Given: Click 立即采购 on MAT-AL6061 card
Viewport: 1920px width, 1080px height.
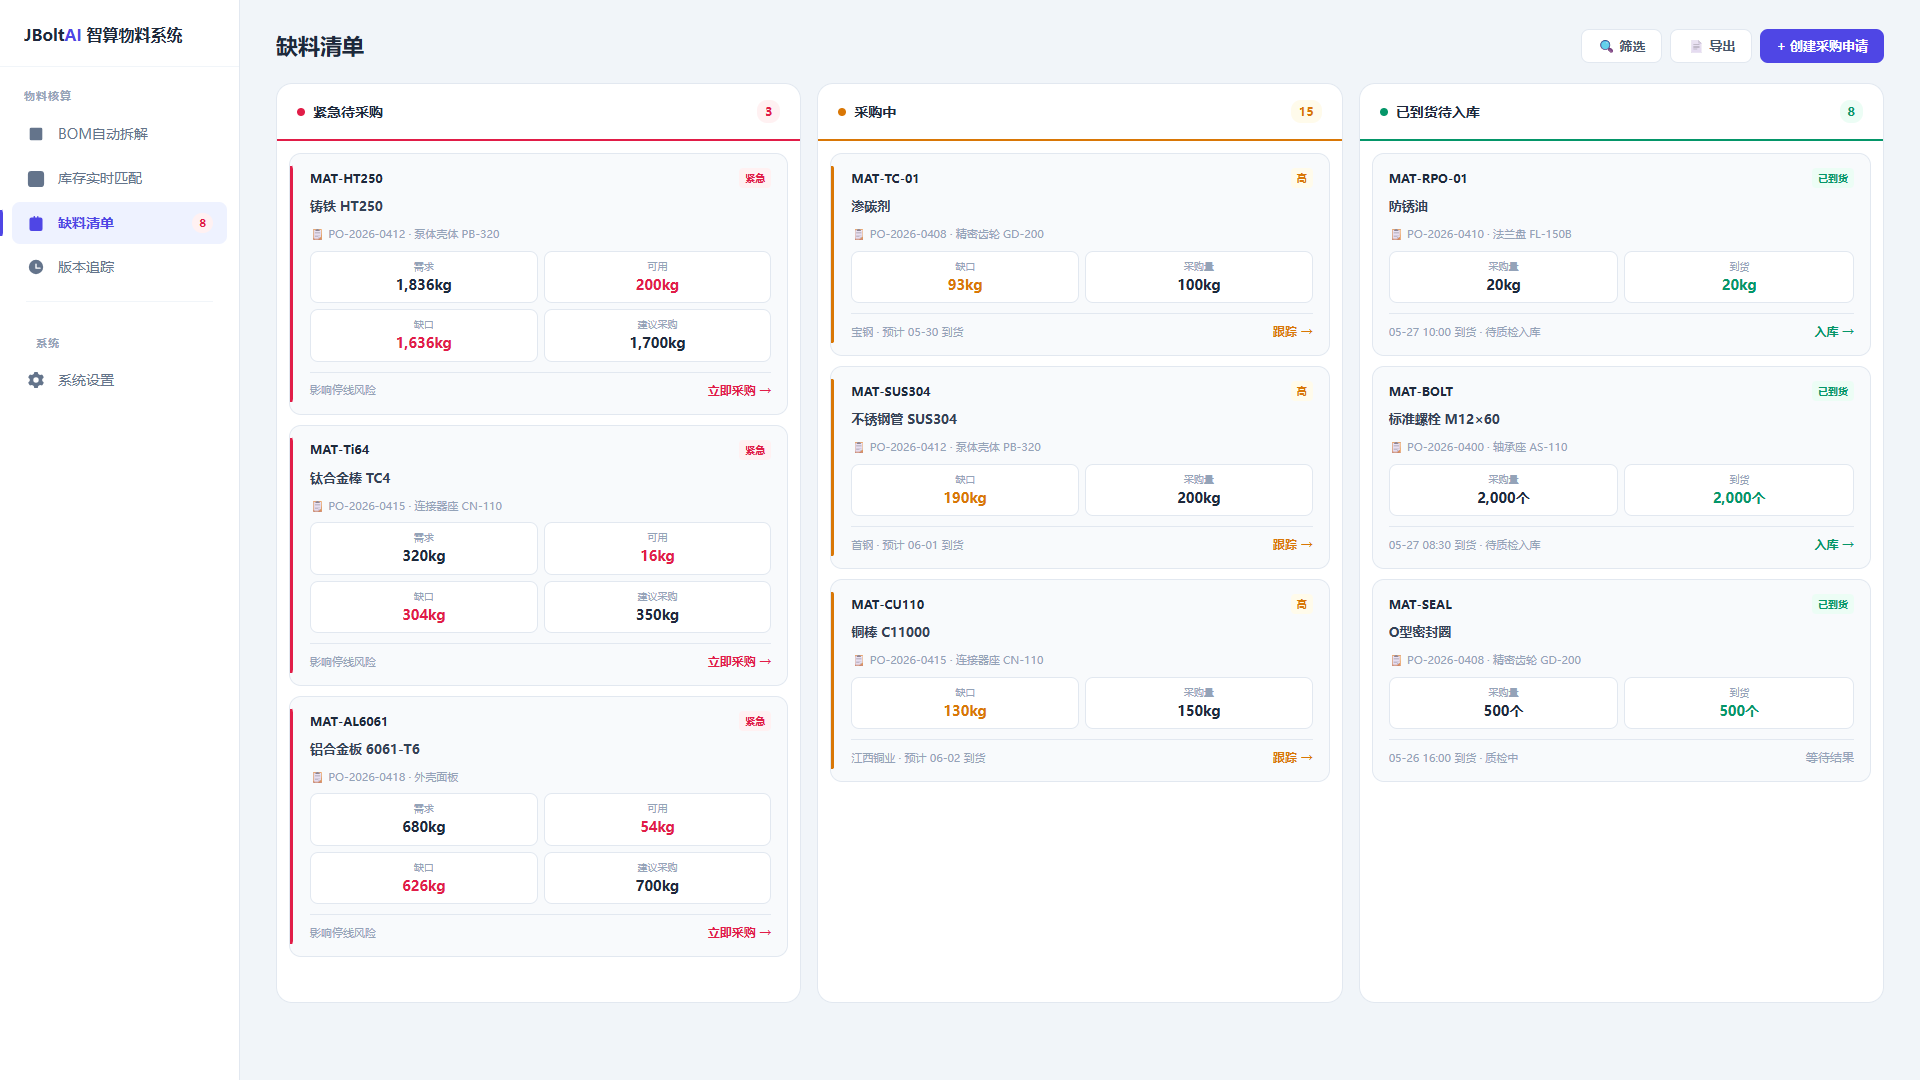Looking at the screenshot, I should pyautogui.click(x=739, y=933).
